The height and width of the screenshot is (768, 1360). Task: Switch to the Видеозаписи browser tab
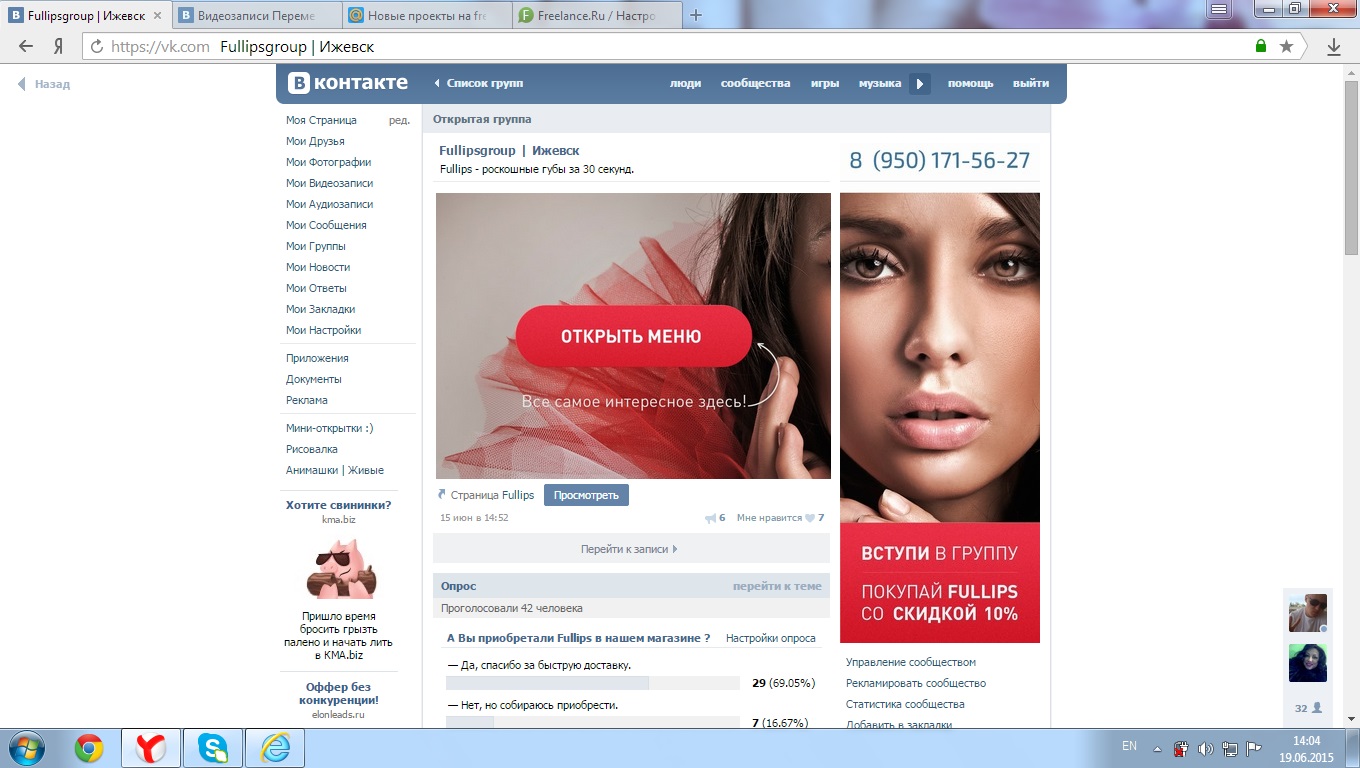coord(256,16)
